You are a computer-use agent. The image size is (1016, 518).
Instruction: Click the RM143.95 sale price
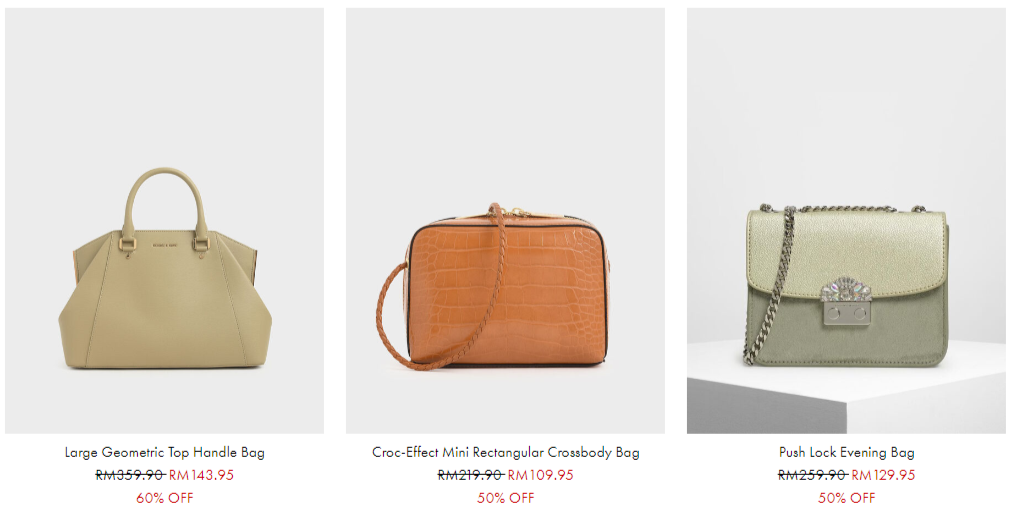coord(202,475)
